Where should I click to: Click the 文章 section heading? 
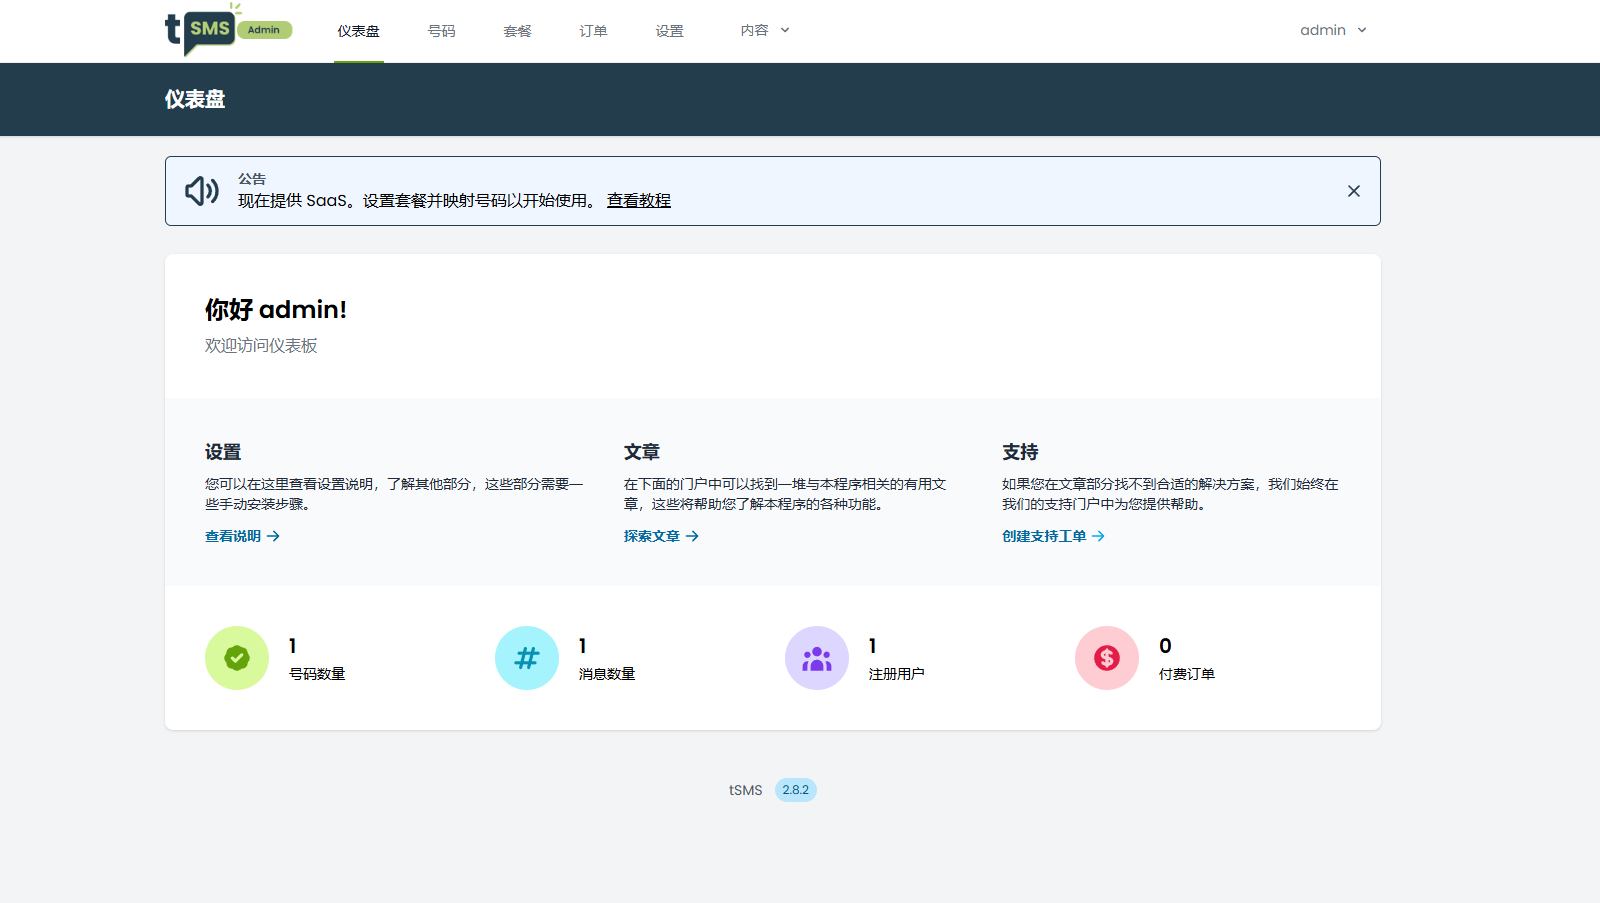click(x=642, y=452)
